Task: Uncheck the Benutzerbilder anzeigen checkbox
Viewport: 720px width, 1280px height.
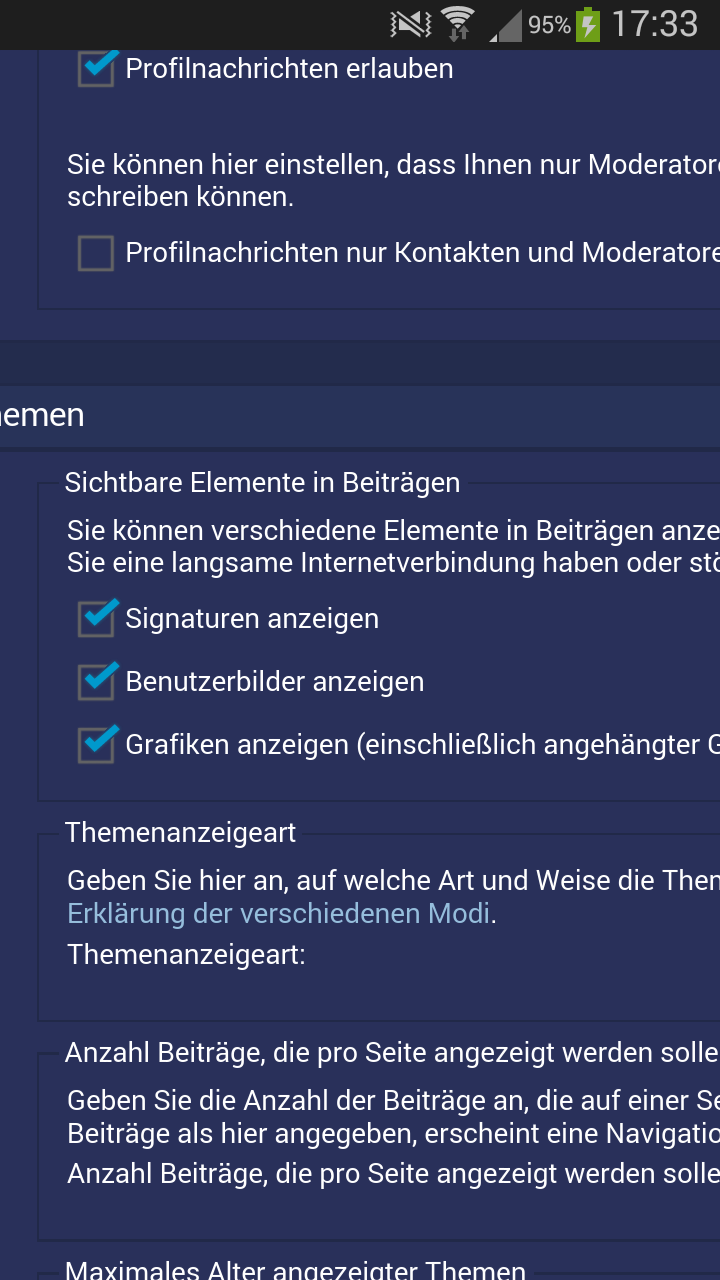Action: (x=96, y=681)
